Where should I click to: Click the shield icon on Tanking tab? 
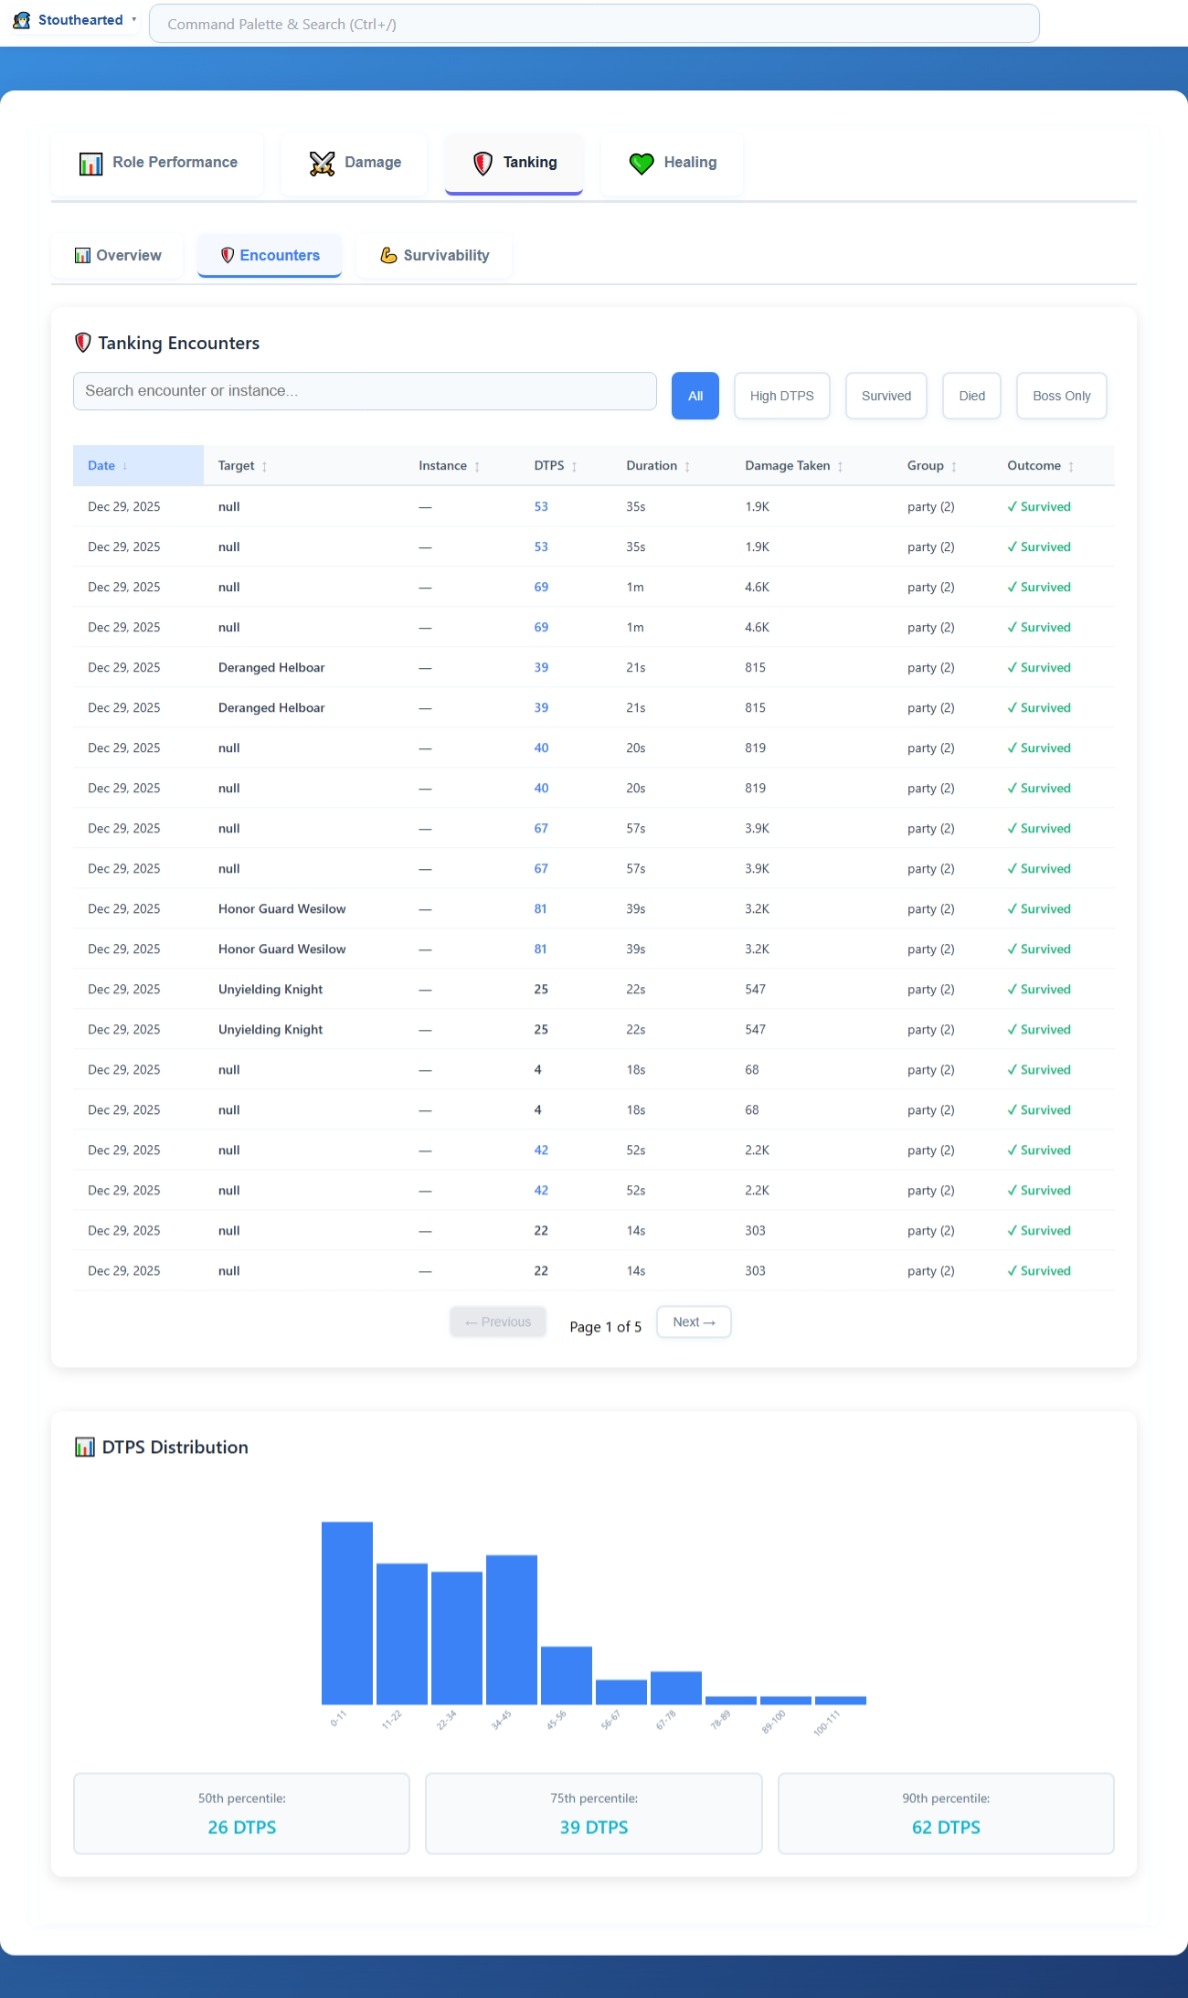(x=483, y=163)
